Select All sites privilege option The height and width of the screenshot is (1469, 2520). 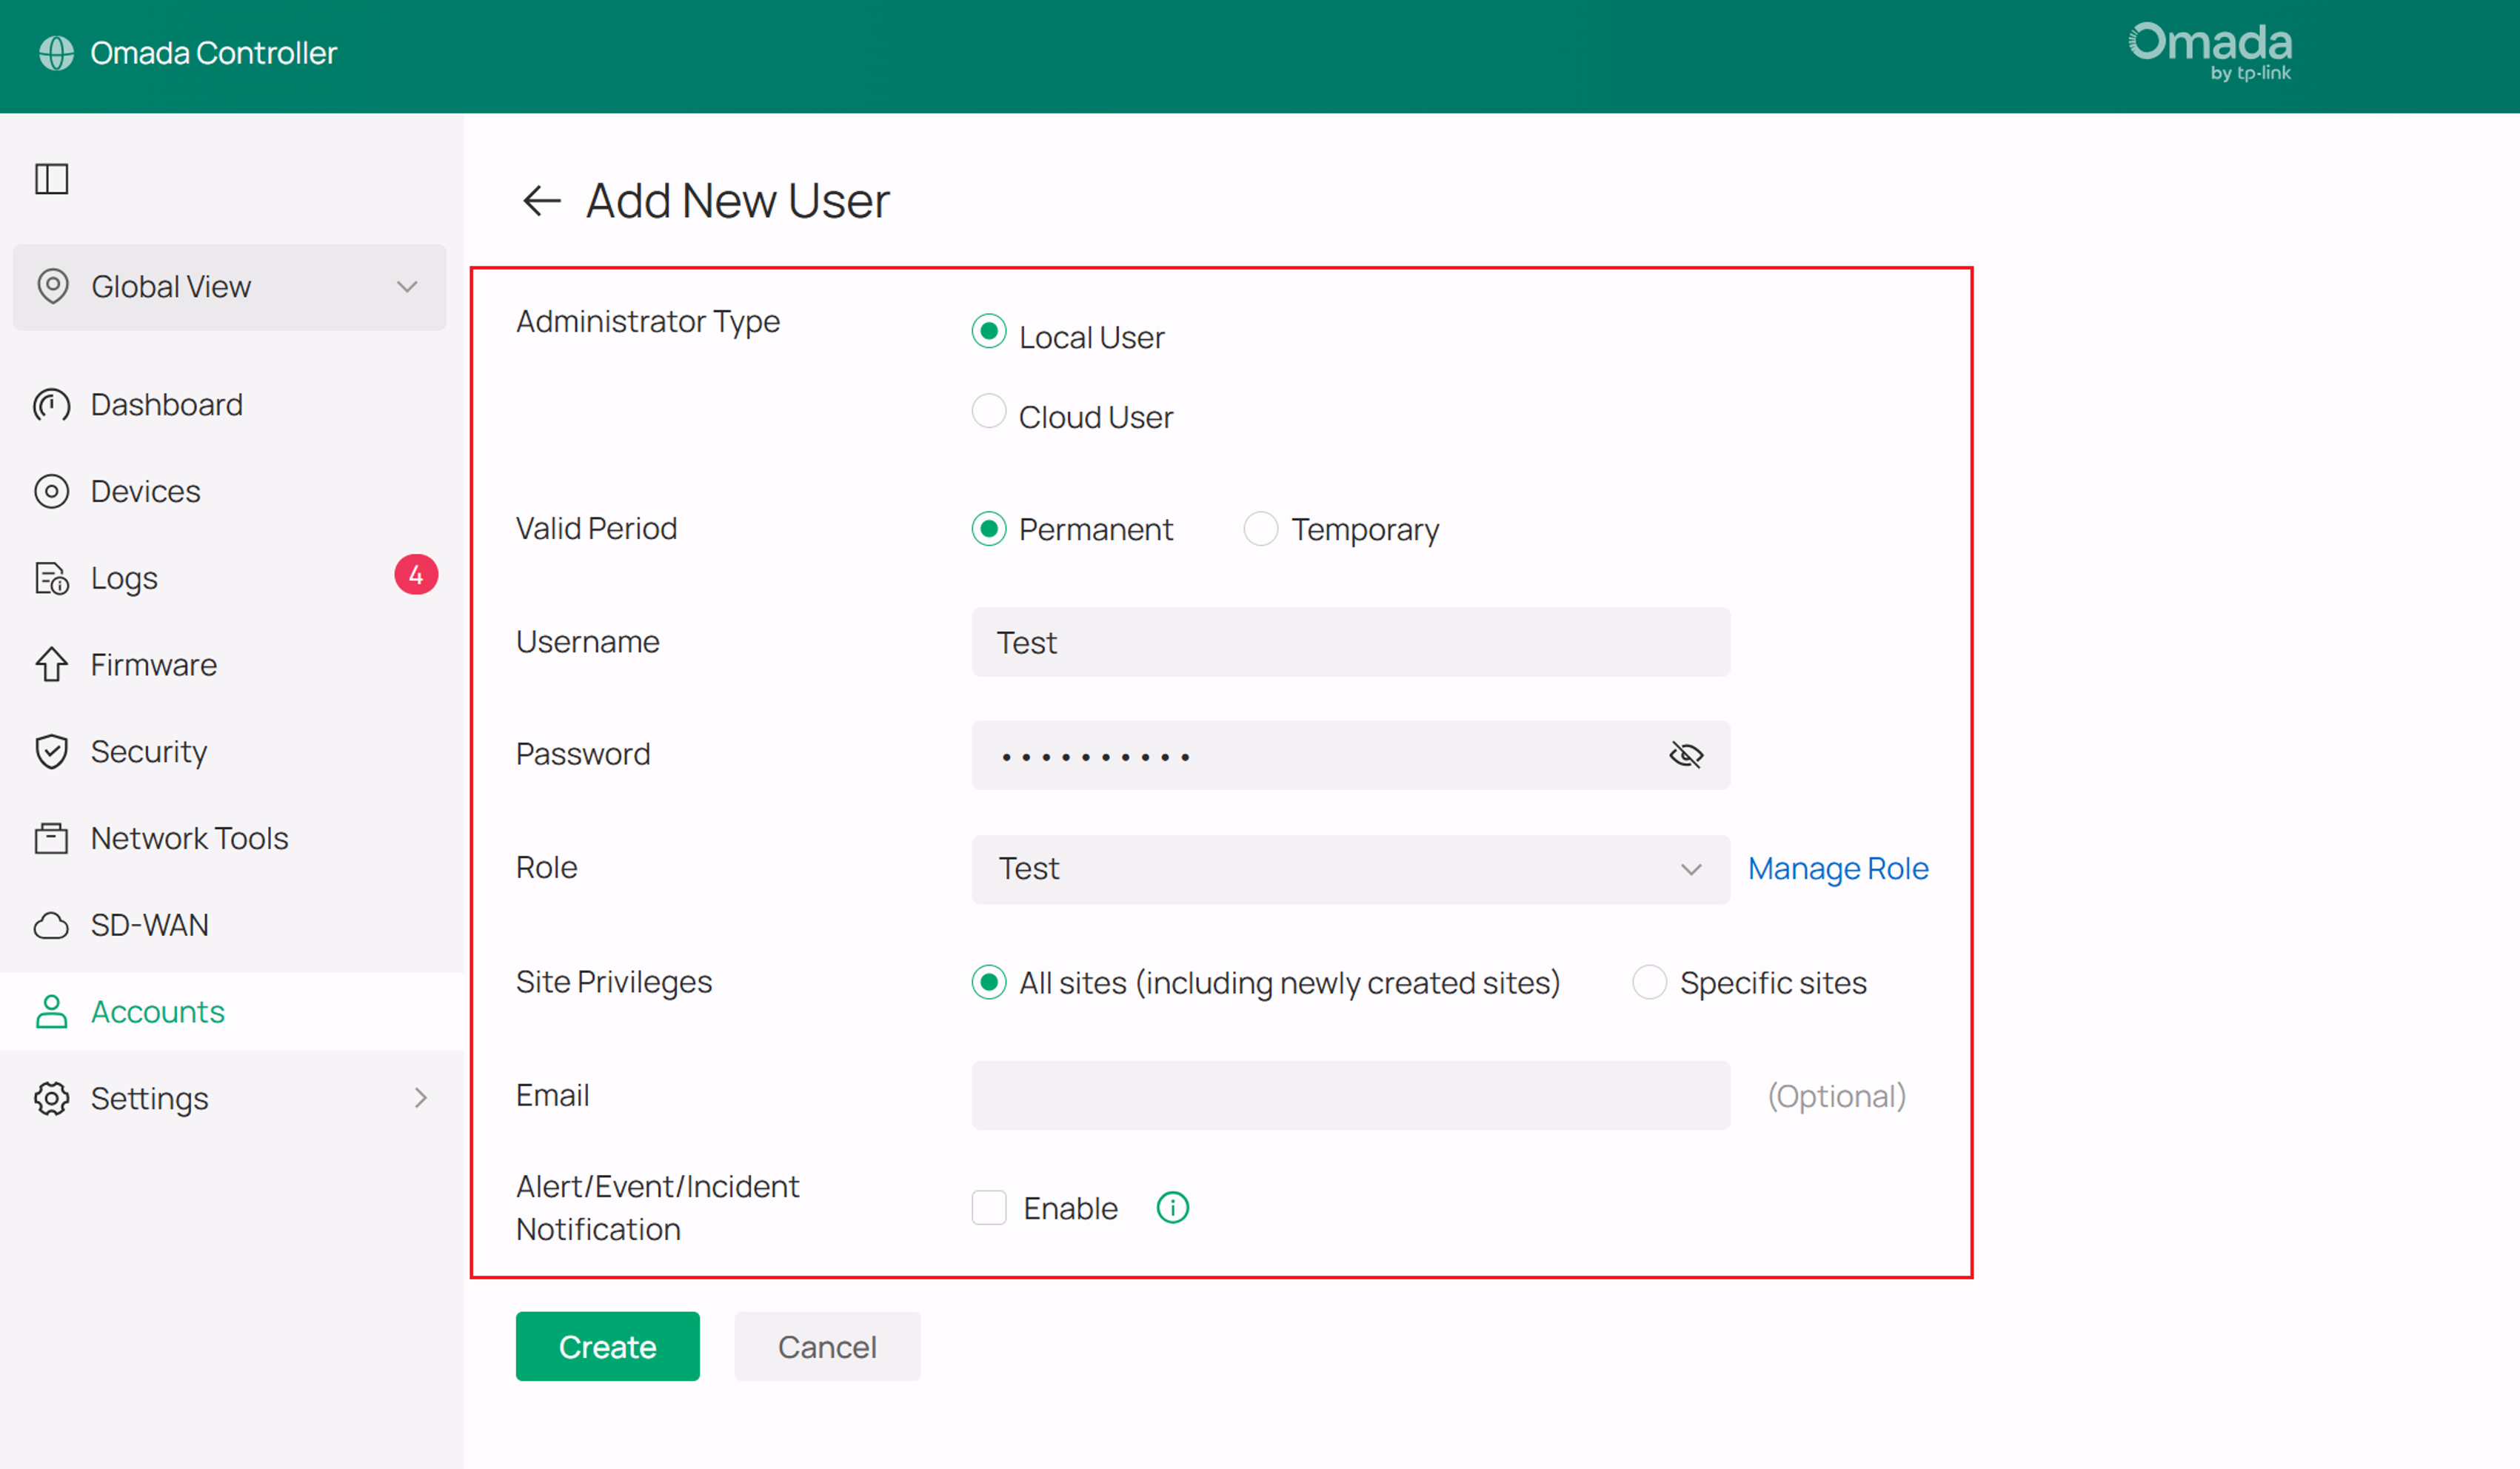pyautogui.click(x=989, y=983)
